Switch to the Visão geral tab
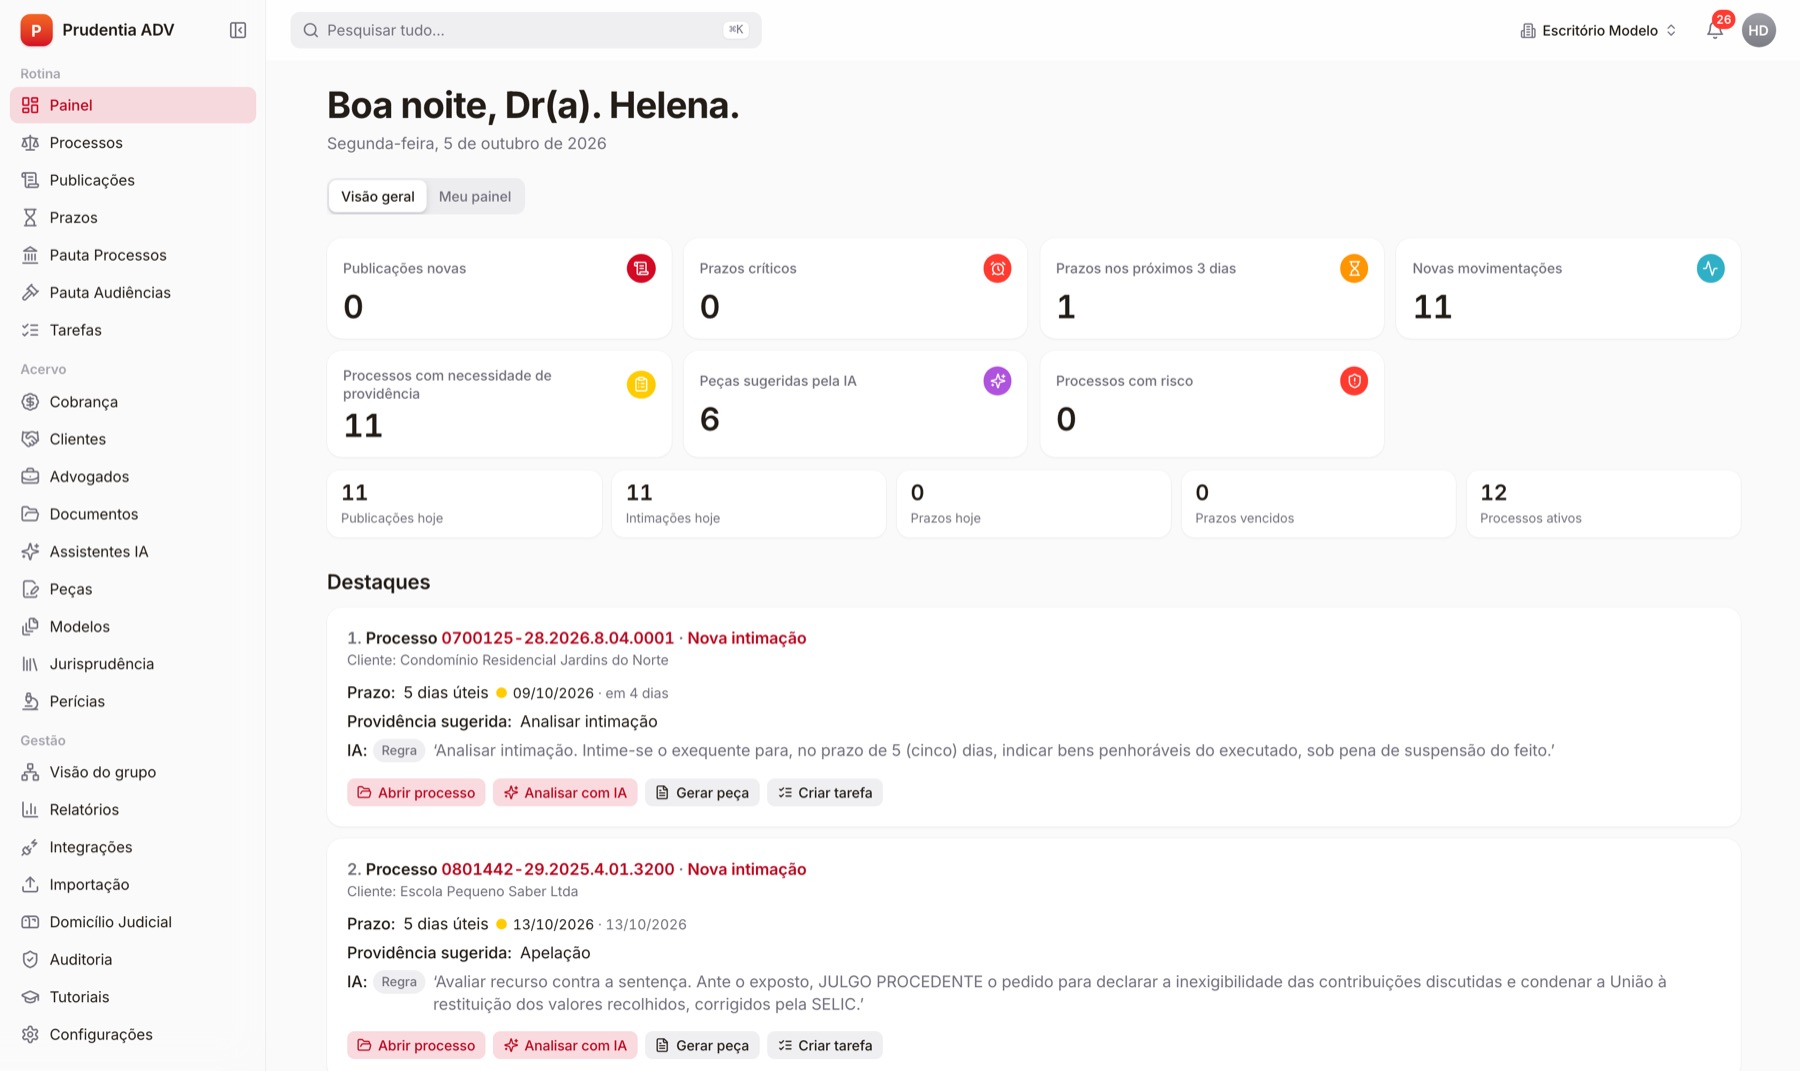The image size is (1800, 1071). pos(378,196)
